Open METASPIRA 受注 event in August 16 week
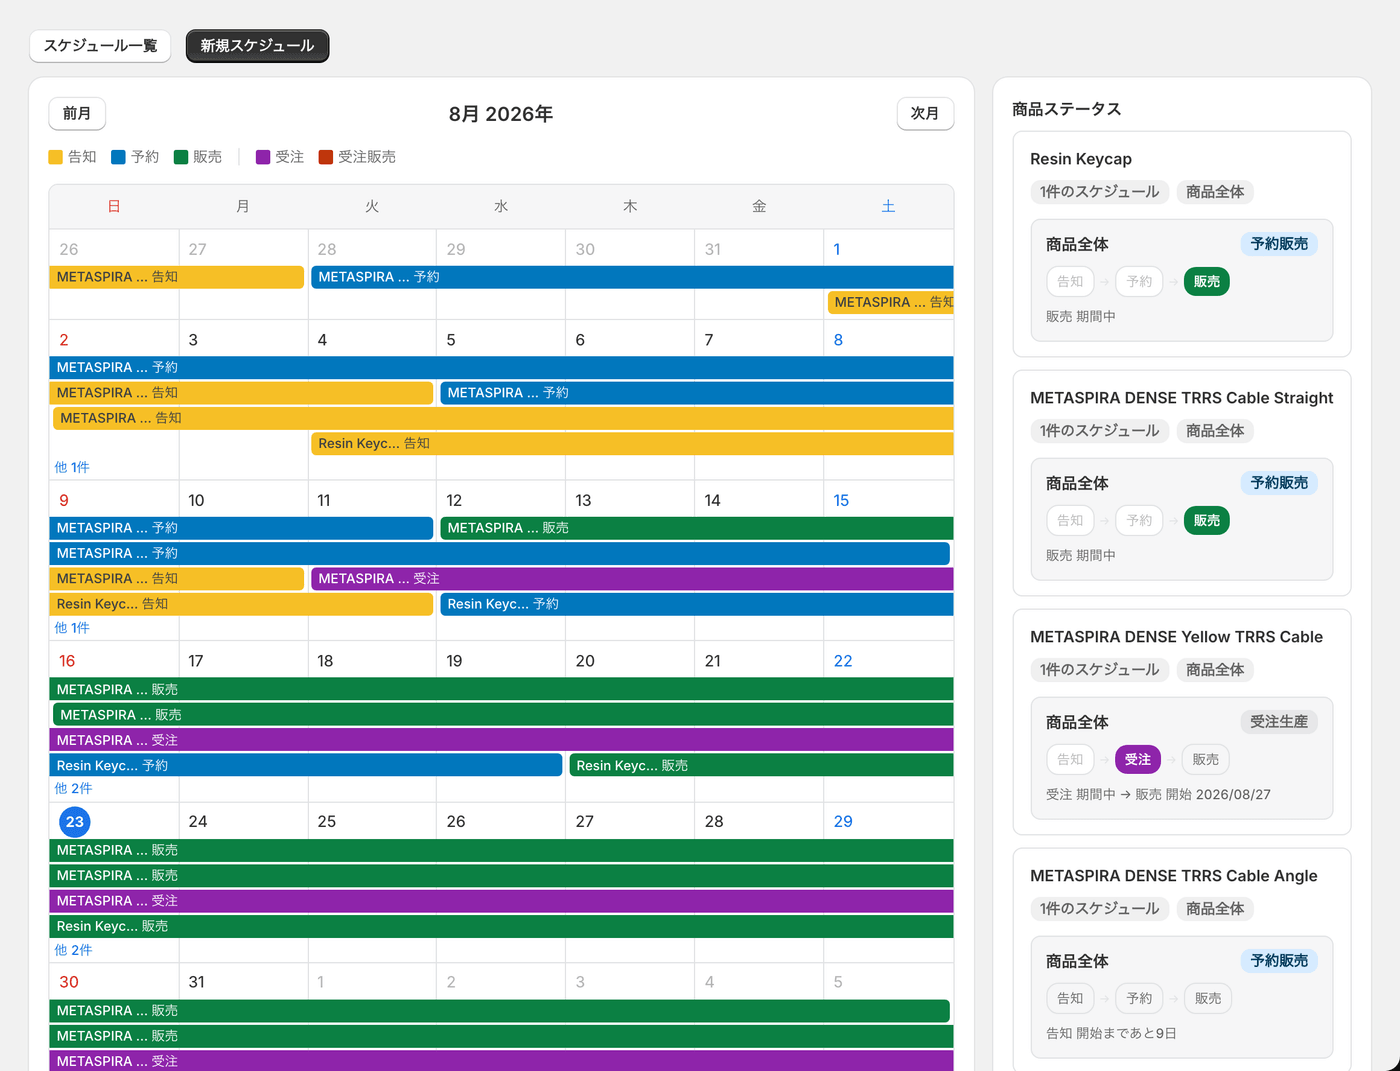 pyautogui.click(x=501, y=741)
